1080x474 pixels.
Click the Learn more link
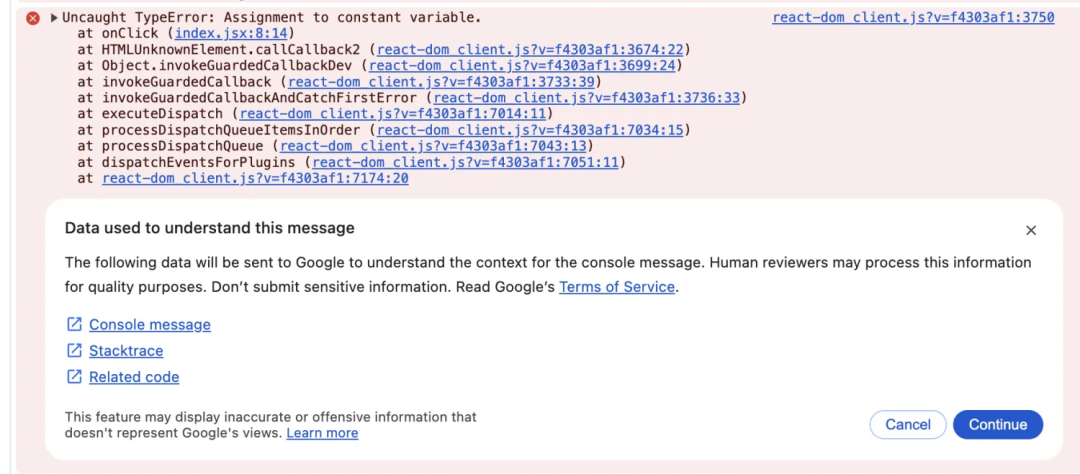(x=322, y=433)
